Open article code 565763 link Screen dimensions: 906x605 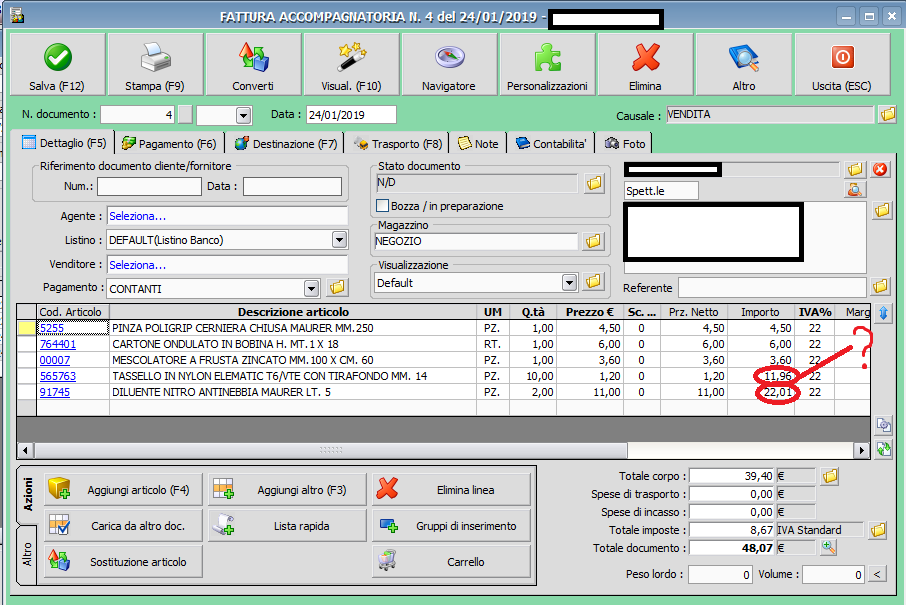(x=57, y=376)
